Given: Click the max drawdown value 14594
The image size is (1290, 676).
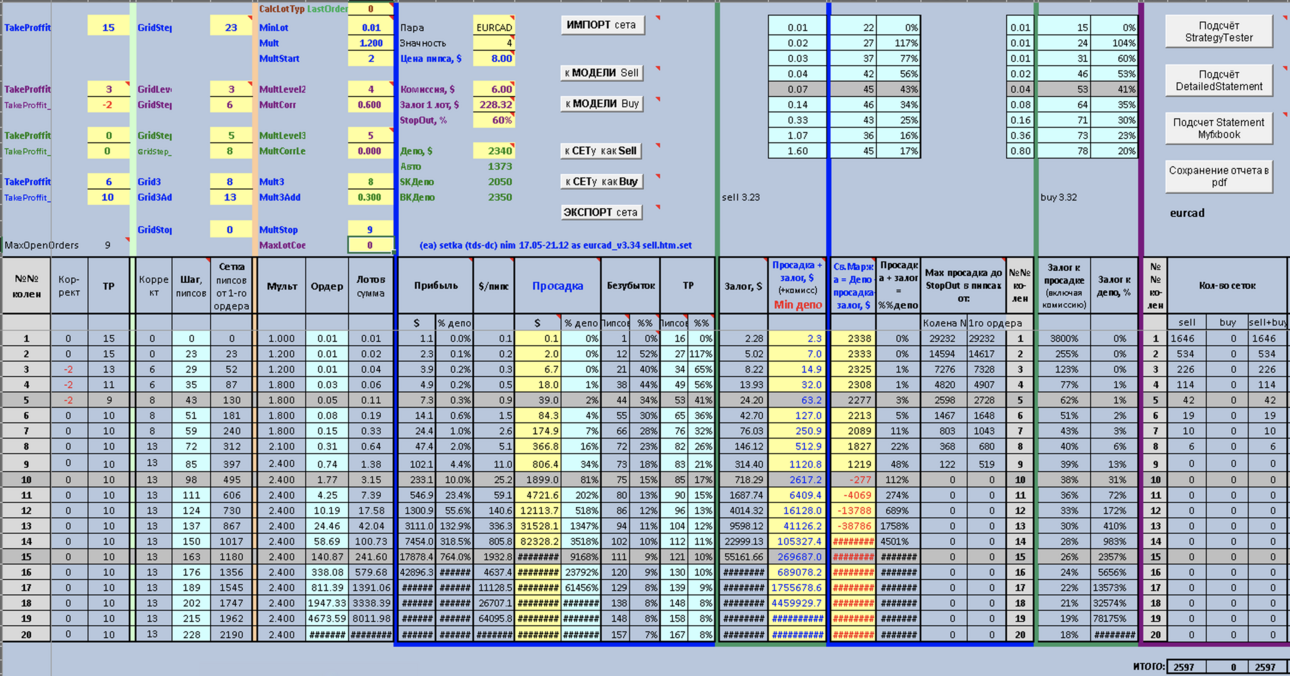Looking at the screenshot, I should pos(942,354).
